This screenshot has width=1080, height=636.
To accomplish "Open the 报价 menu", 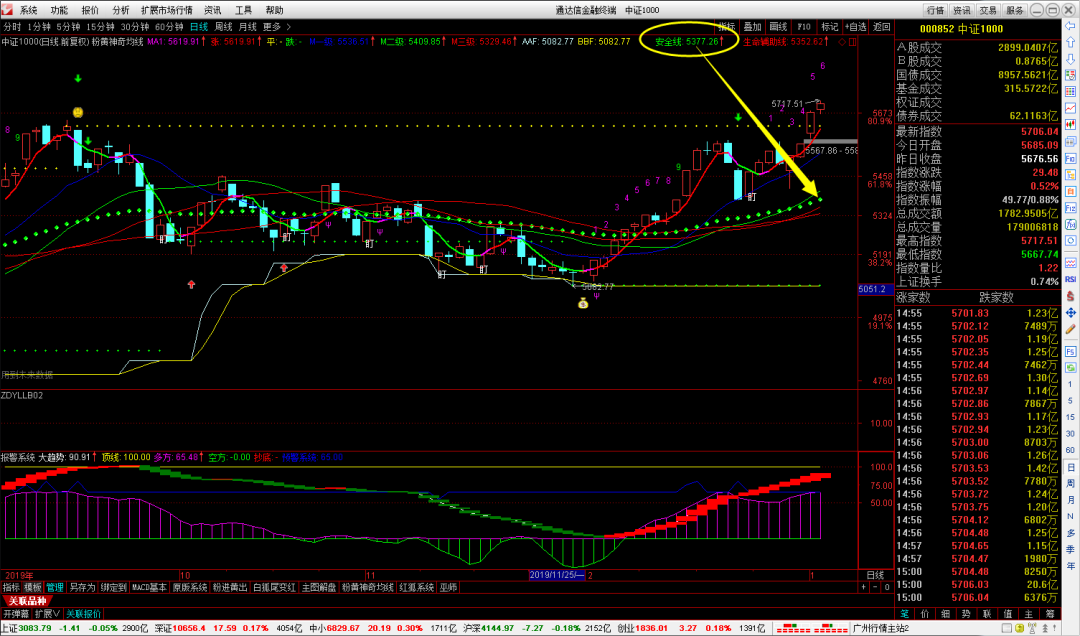I will point(90,10).
